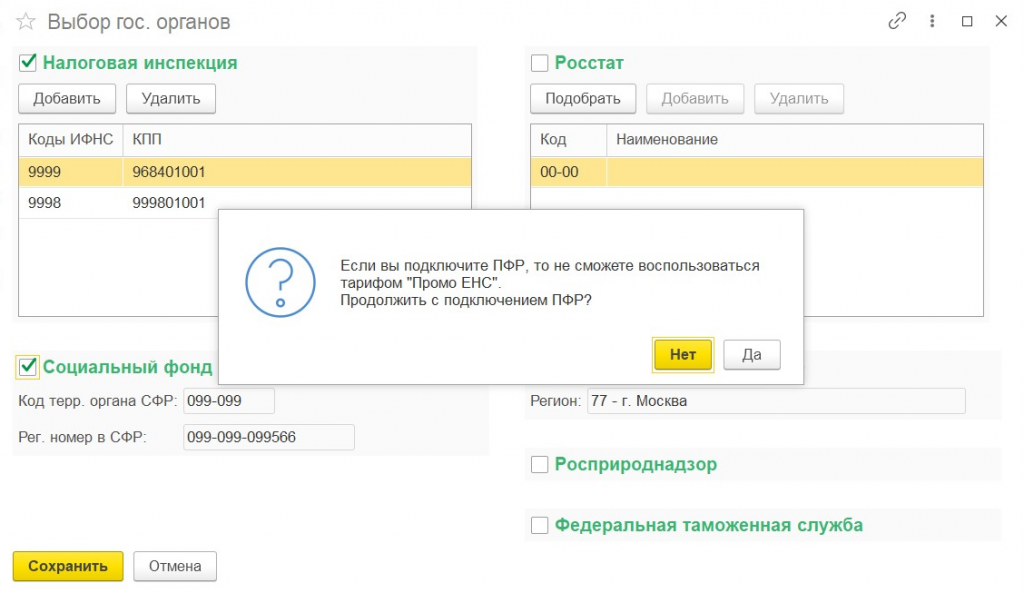The width and height of the screenshot is (1024, 593).
Task: Click the Подобрать button for Росстат
Action: (x=583, y=99)
